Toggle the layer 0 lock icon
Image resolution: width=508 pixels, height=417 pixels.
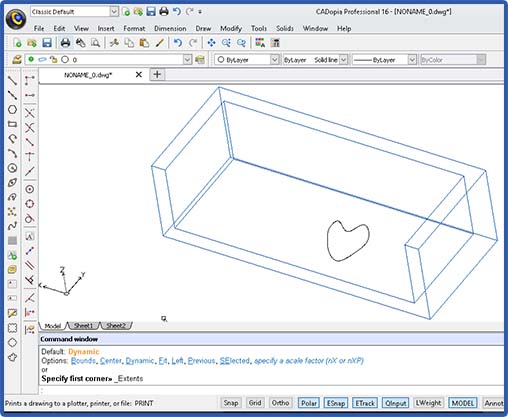coord(53,60)
